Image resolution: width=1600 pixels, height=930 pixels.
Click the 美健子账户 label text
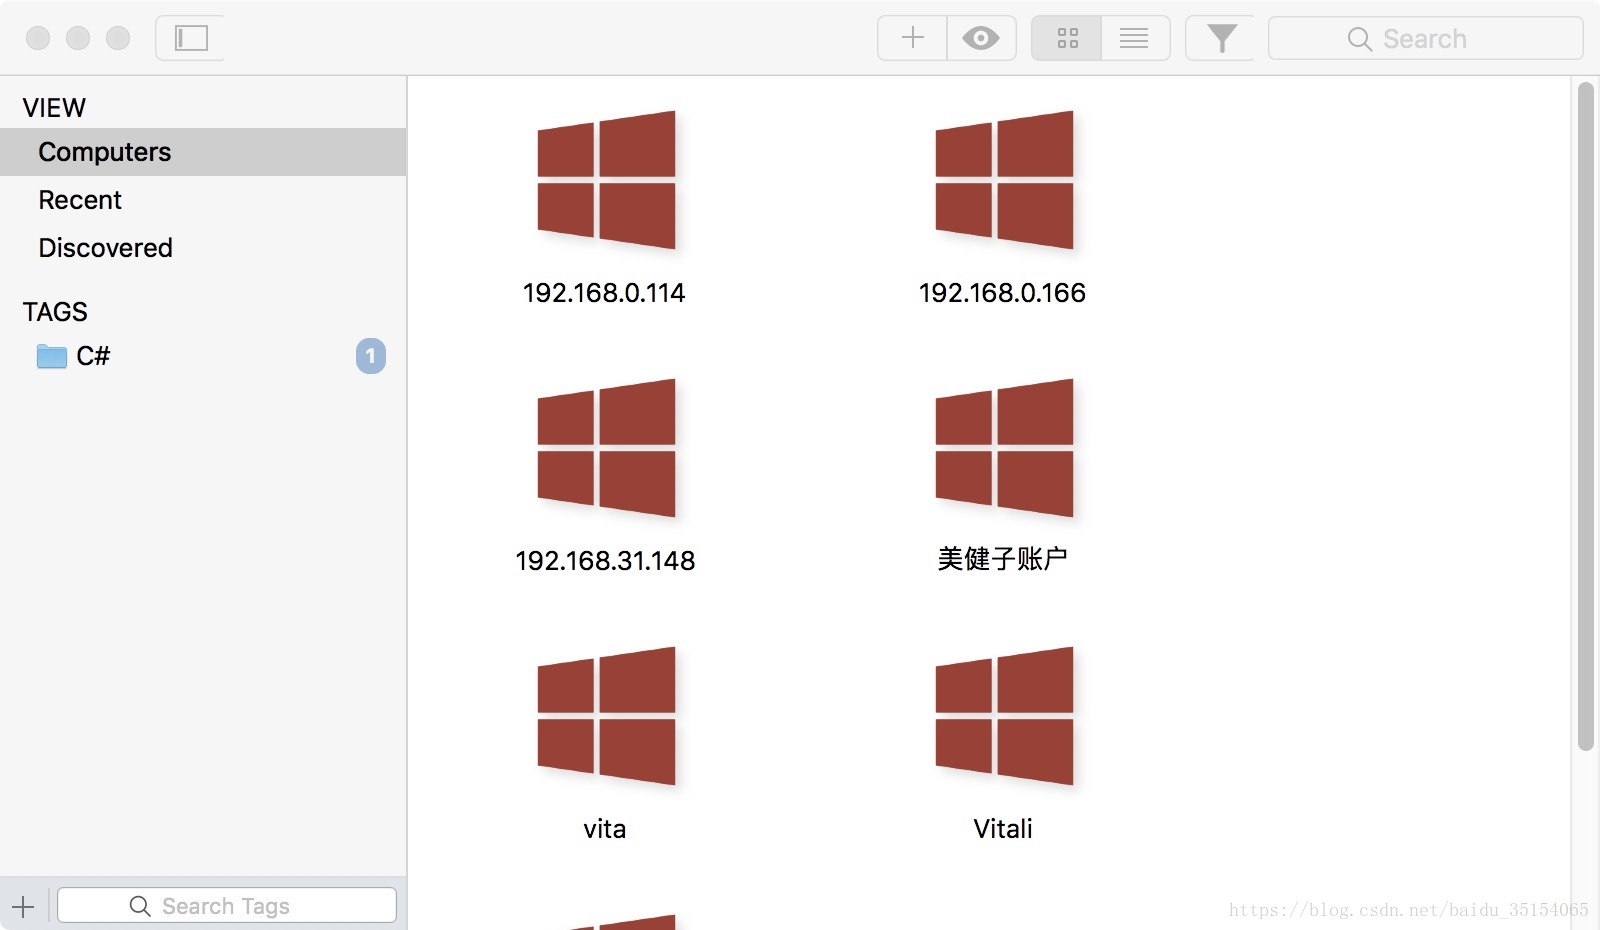point(1003,559)
